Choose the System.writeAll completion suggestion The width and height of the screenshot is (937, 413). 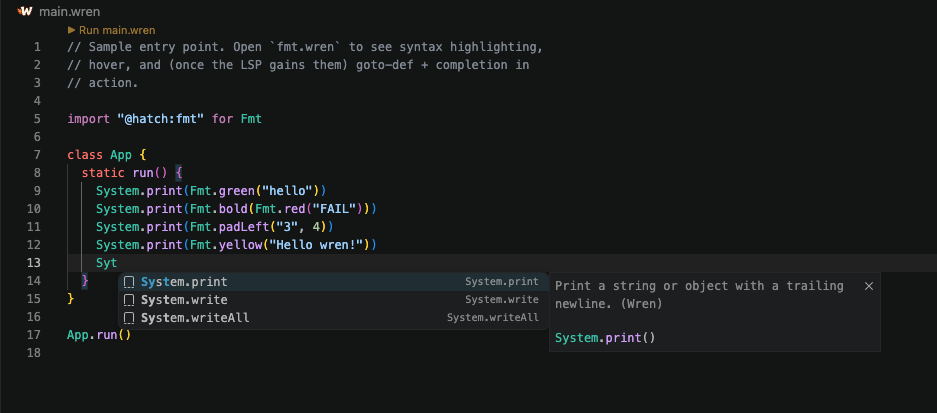point(333,318)
